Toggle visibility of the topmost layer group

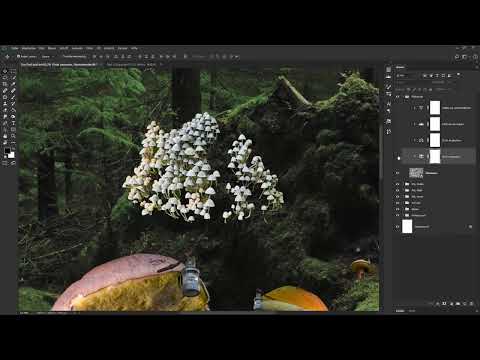coord(397,97)
